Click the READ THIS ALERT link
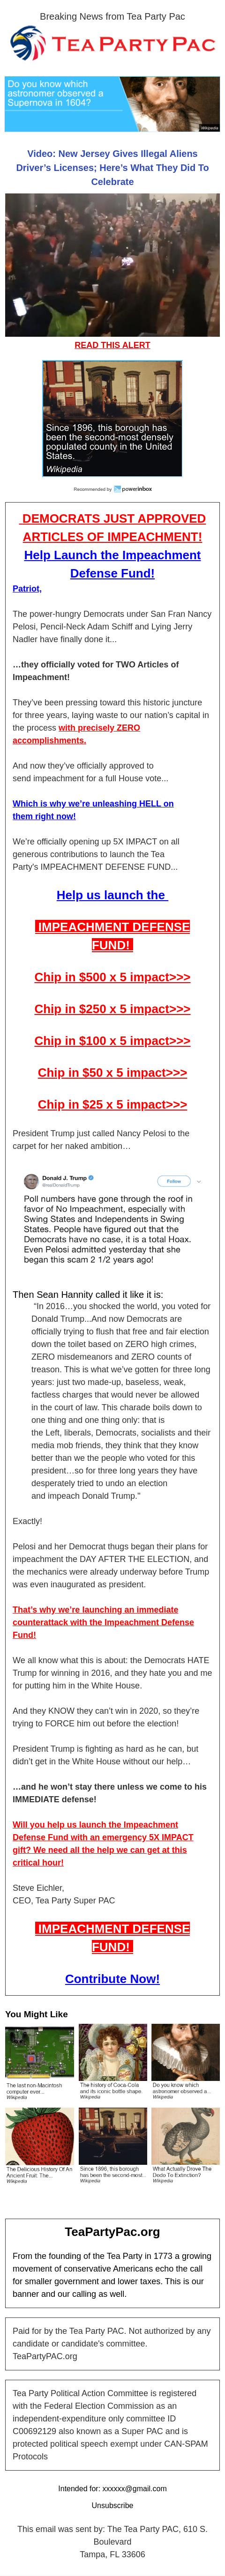 tap(112, 345)
